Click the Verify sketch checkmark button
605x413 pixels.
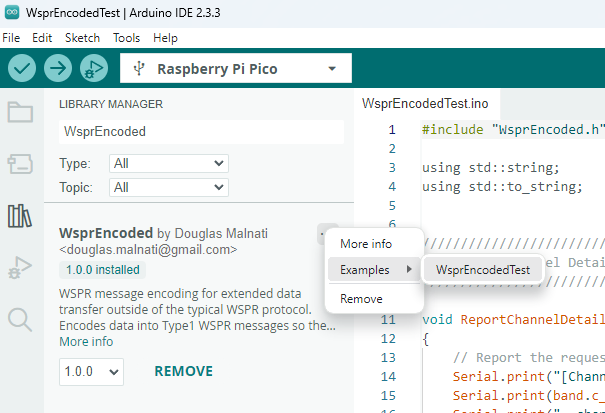(x=22, y=69)
